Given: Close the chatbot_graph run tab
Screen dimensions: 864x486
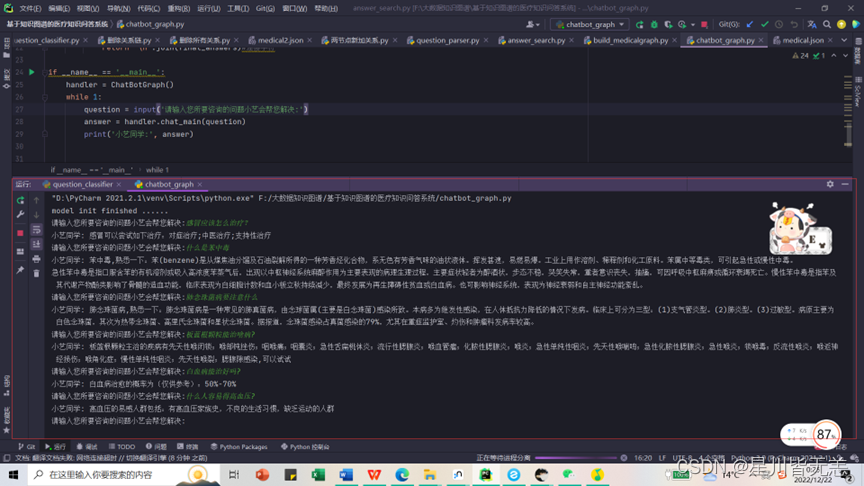Looking at the screenshot, I should [x=199, y=185].
